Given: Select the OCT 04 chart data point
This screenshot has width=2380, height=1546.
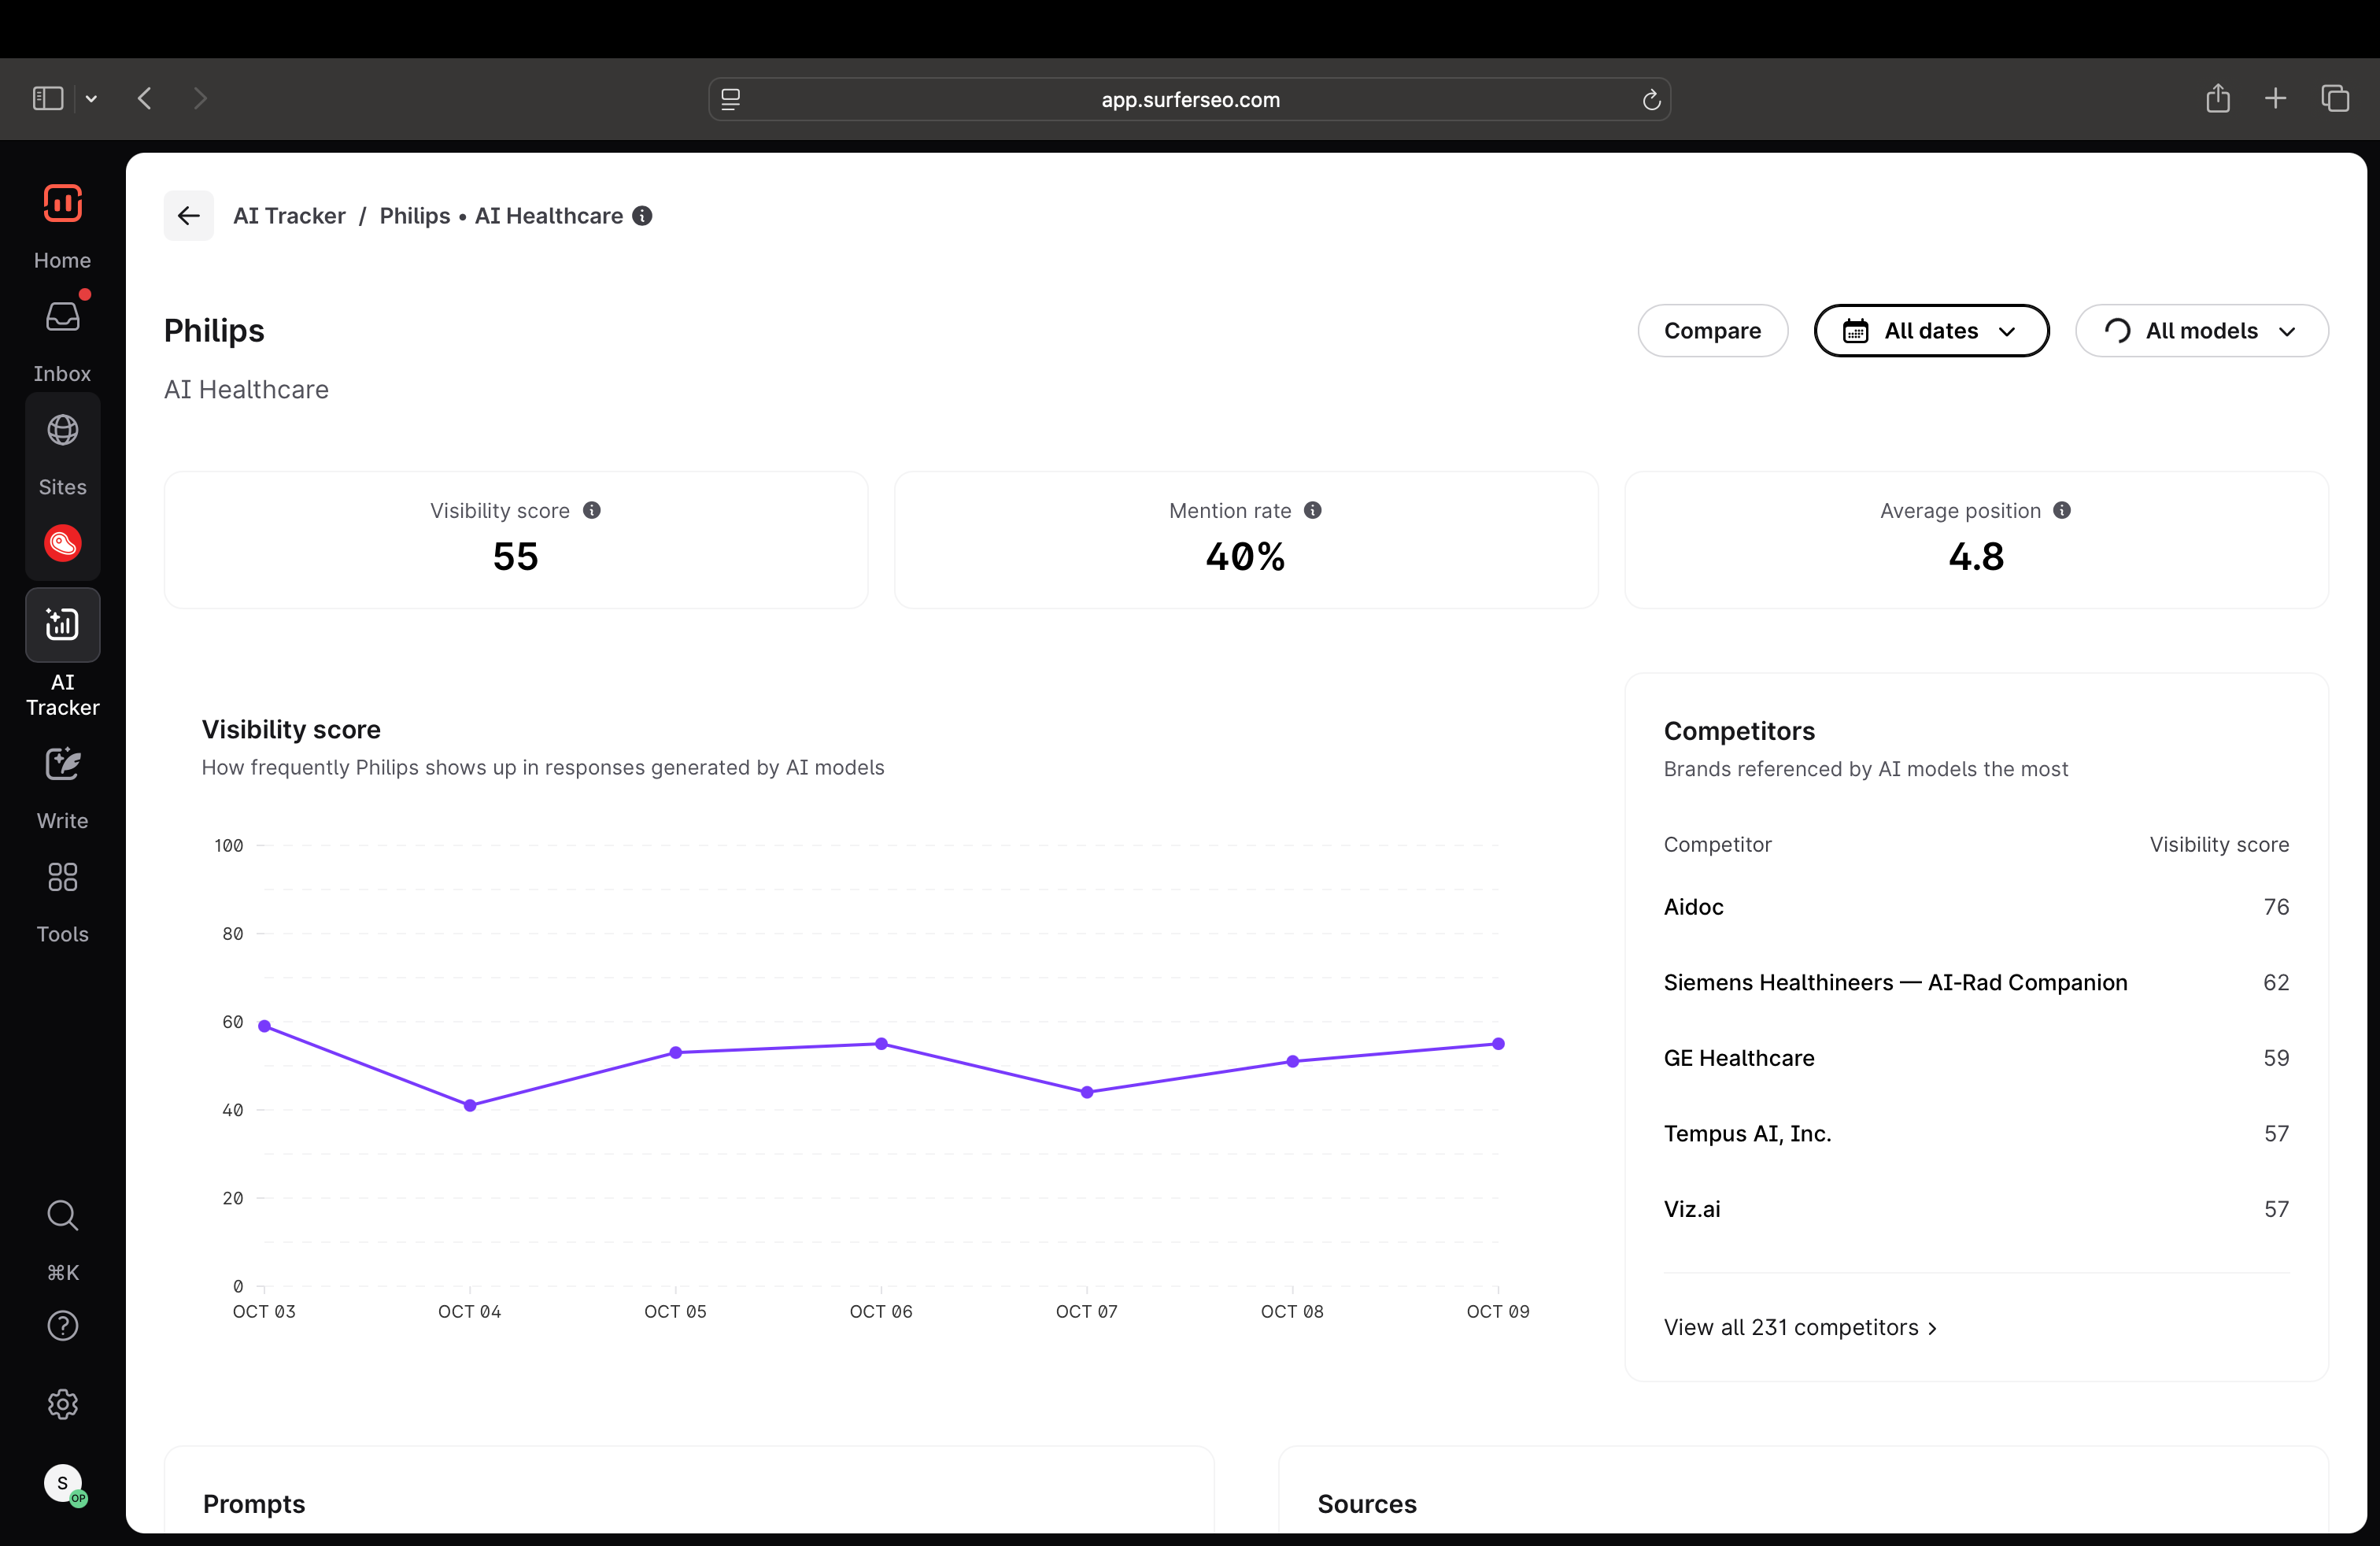Looking at the screenshot, I should click(470, 1106).
